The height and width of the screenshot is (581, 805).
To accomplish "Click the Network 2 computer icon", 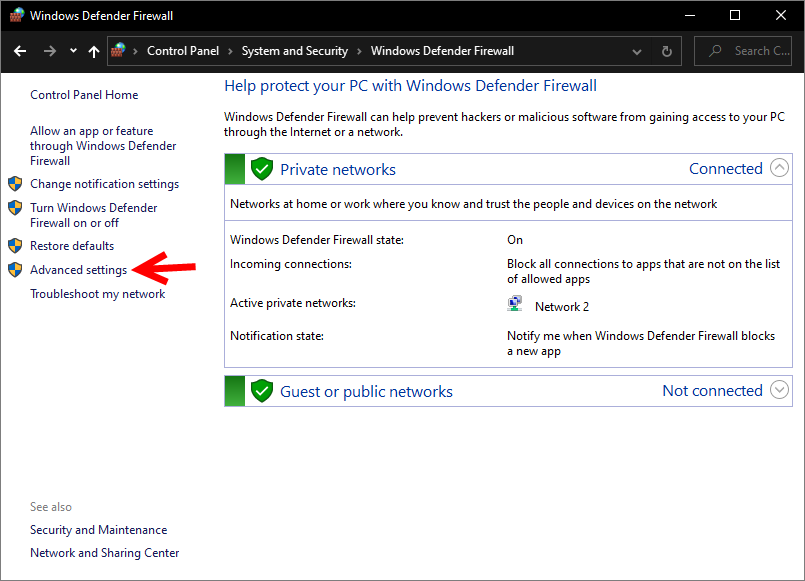I will click(x=515, y=304).
